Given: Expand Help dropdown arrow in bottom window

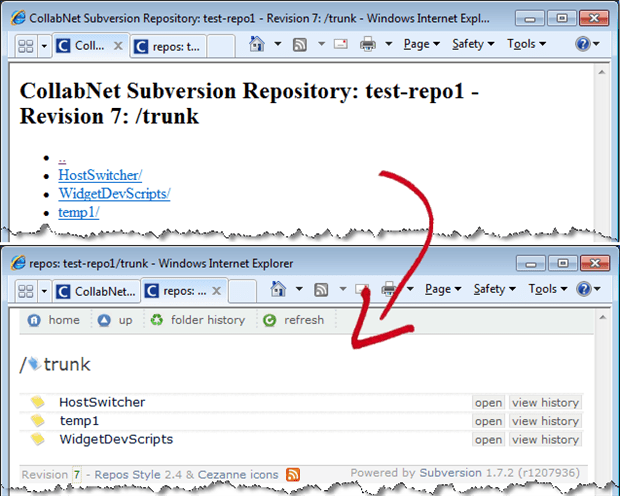Looking at the screenshot, I should click(x=596, y=289).
